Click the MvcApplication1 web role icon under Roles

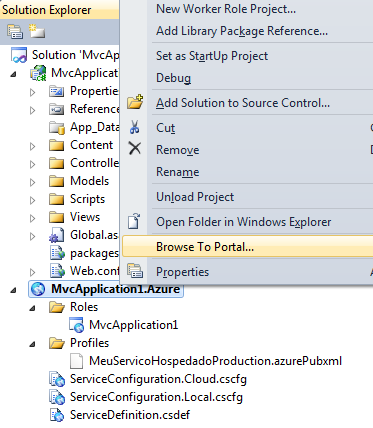76,325
